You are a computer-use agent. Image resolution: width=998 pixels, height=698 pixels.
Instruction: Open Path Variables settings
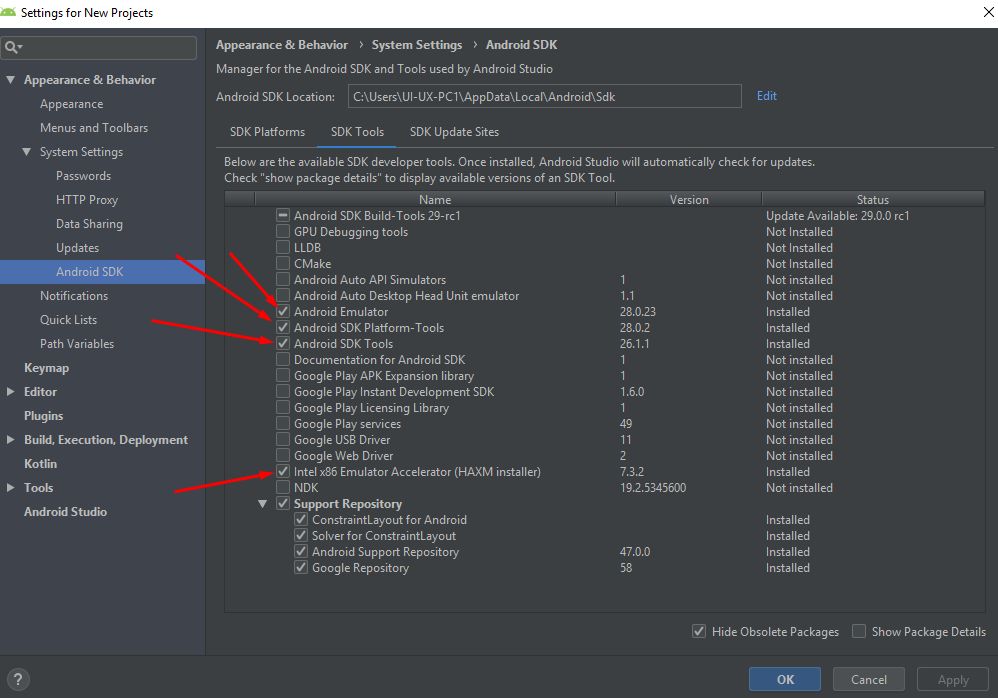tap(77, 344)
